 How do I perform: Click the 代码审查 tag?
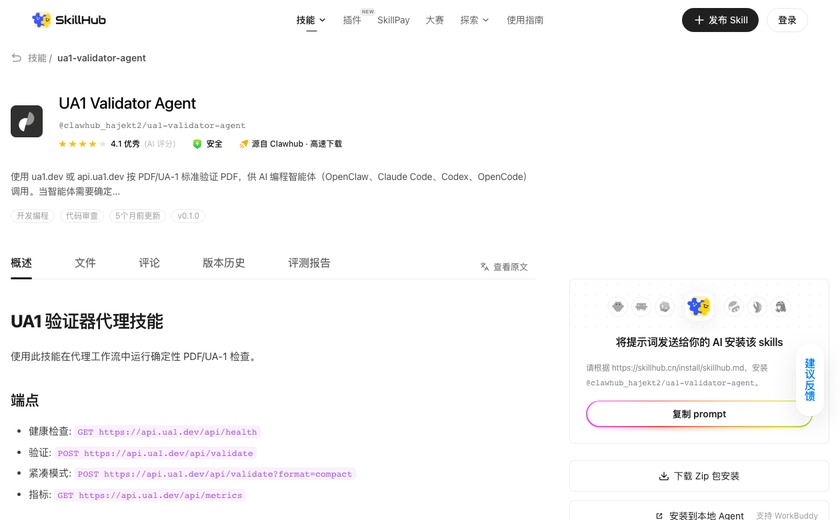point(82,216)
